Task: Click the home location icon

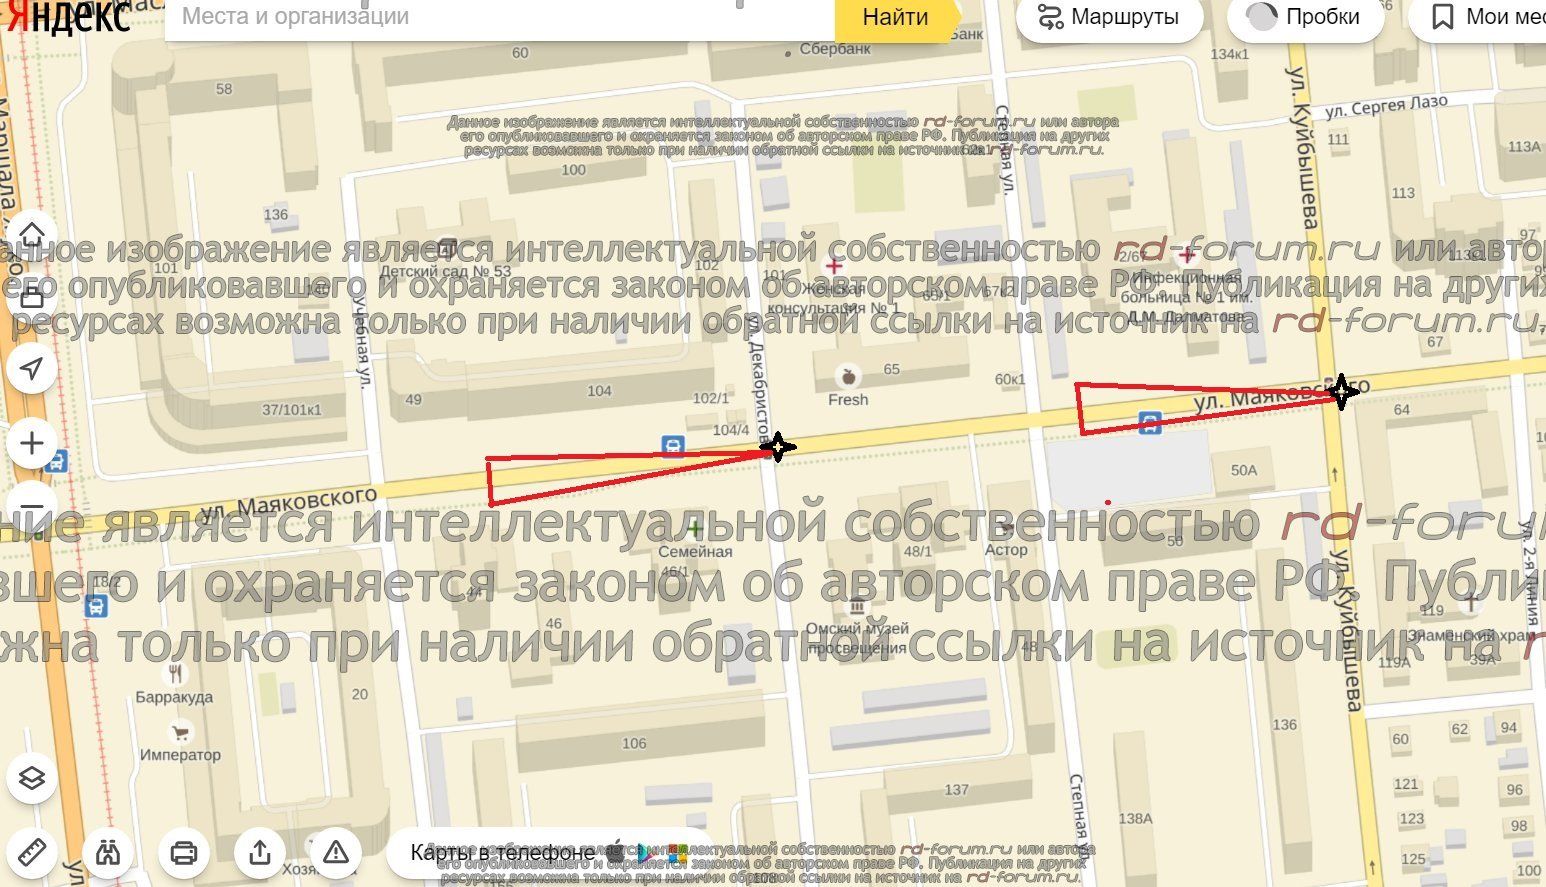Action: point(32,235)
